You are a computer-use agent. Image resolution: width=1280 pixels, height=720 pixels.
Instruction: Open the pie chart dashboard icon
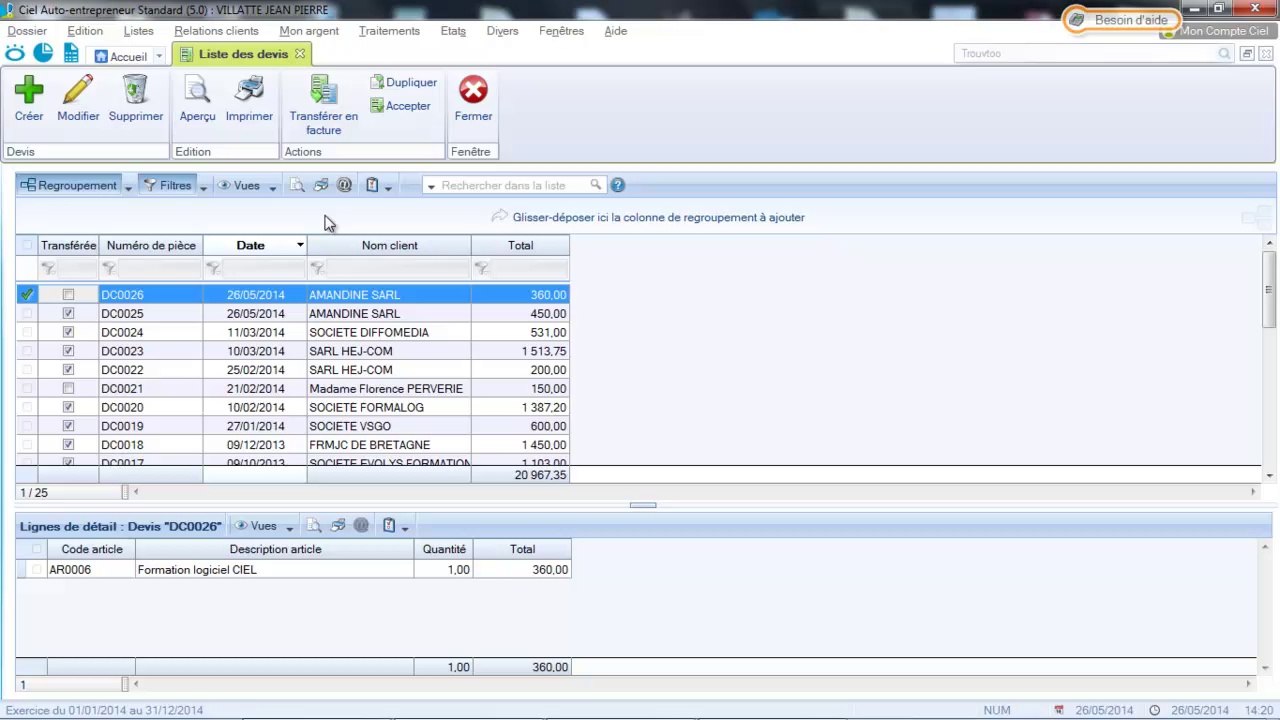coord(43,54)
